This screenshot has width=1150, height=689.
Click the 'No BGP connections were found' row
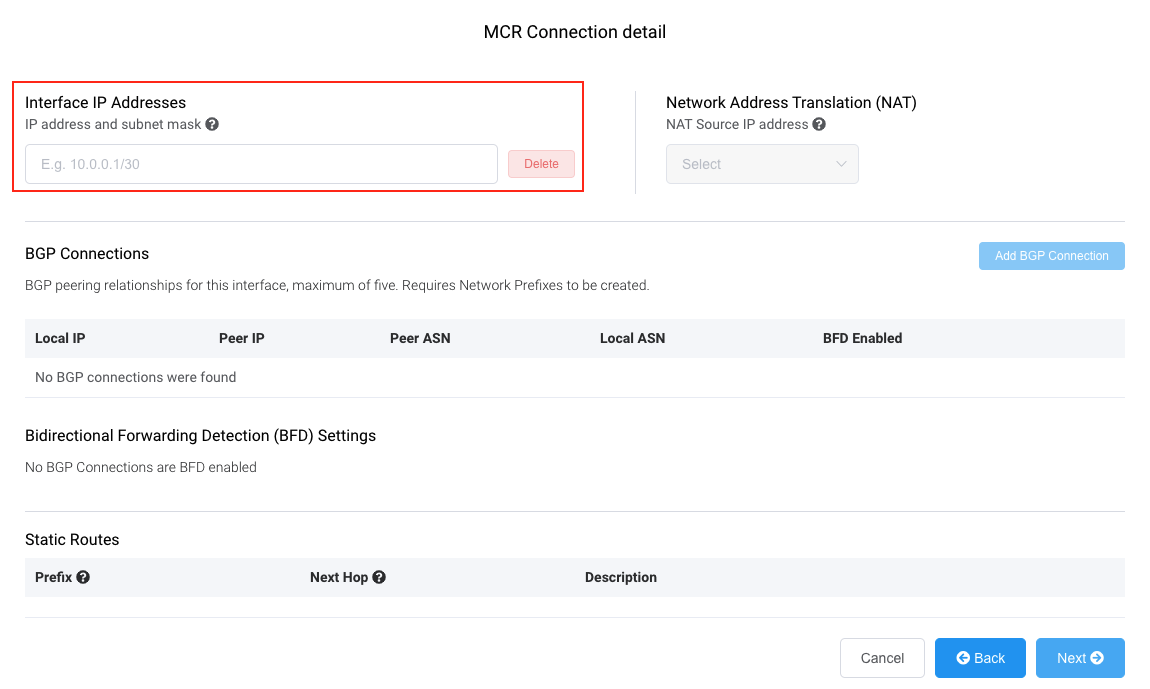(136, 377)
